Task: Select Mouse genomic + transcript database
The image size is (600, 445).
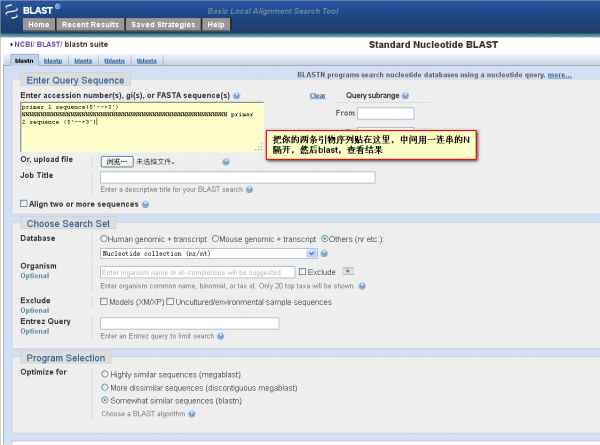Action: [x=215, y=239]
